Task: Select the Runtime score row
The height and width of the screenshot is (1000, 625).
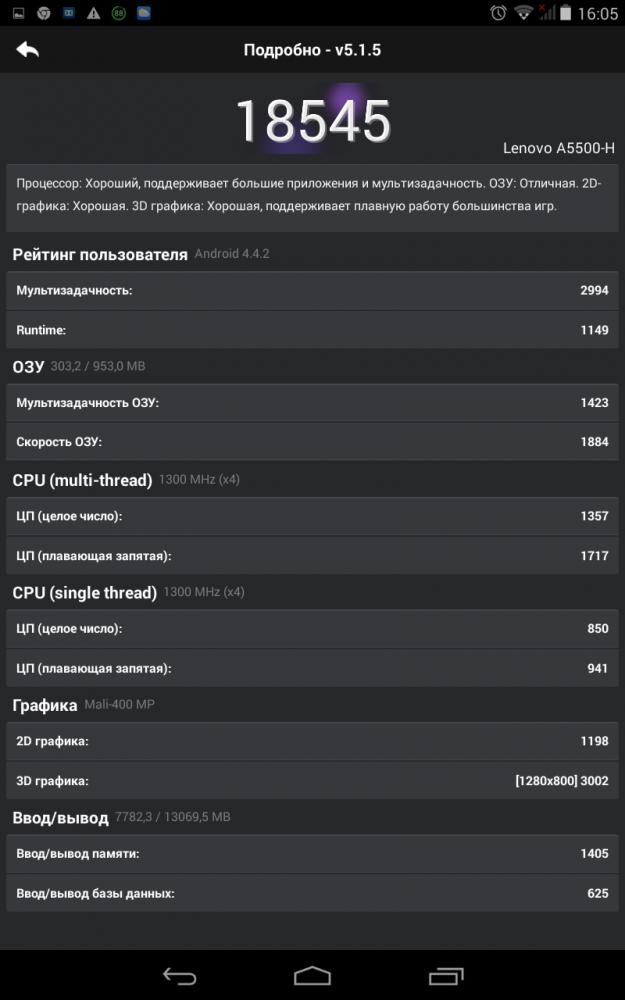Action: [312, 330]
